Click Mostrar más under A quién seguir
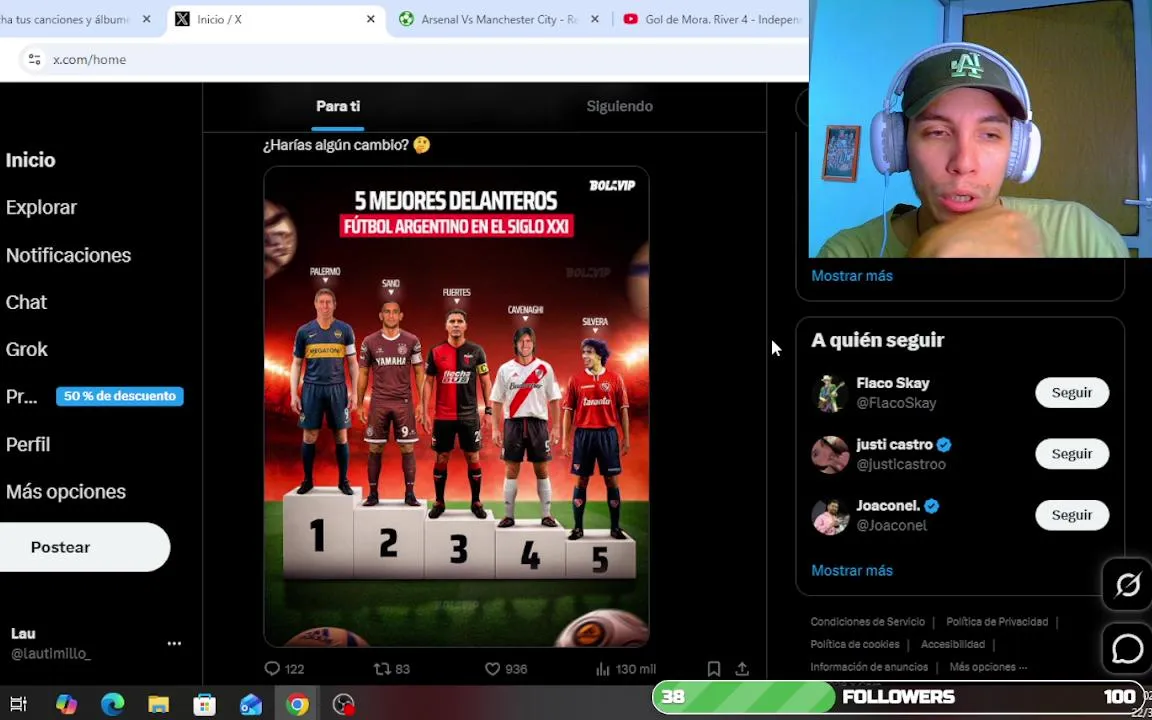This screenshot has height=720, width=1152. click(852, 571)
